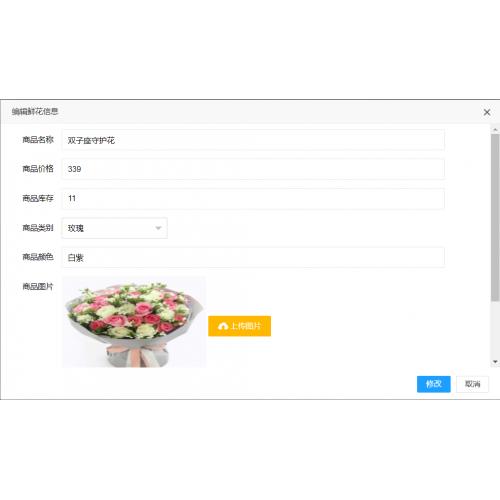Focus the product stock field showing 11
The height and width of the screenshot is (500, 500).
pos(253,199)
